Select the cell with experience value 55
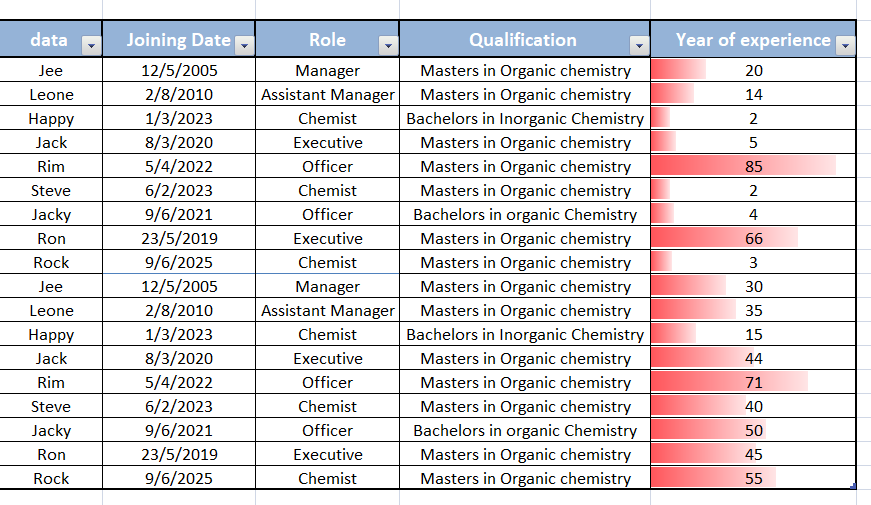 [753, 479]
